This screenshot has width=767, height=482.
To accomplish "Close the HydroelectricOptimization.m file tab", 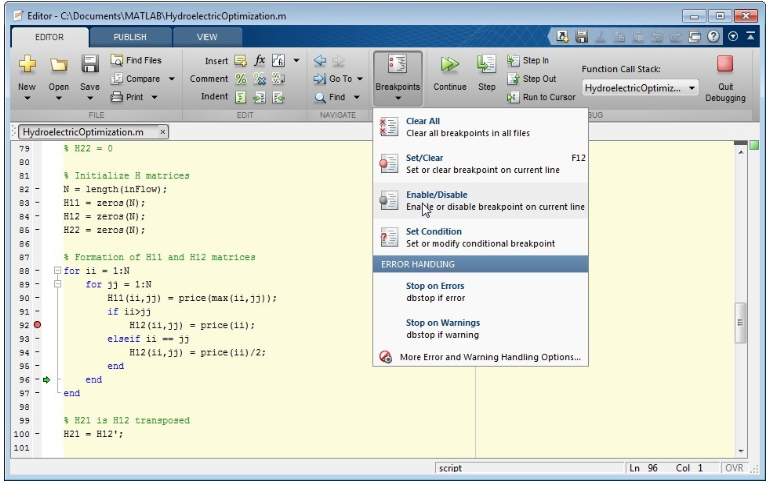I will coord(163,132).
